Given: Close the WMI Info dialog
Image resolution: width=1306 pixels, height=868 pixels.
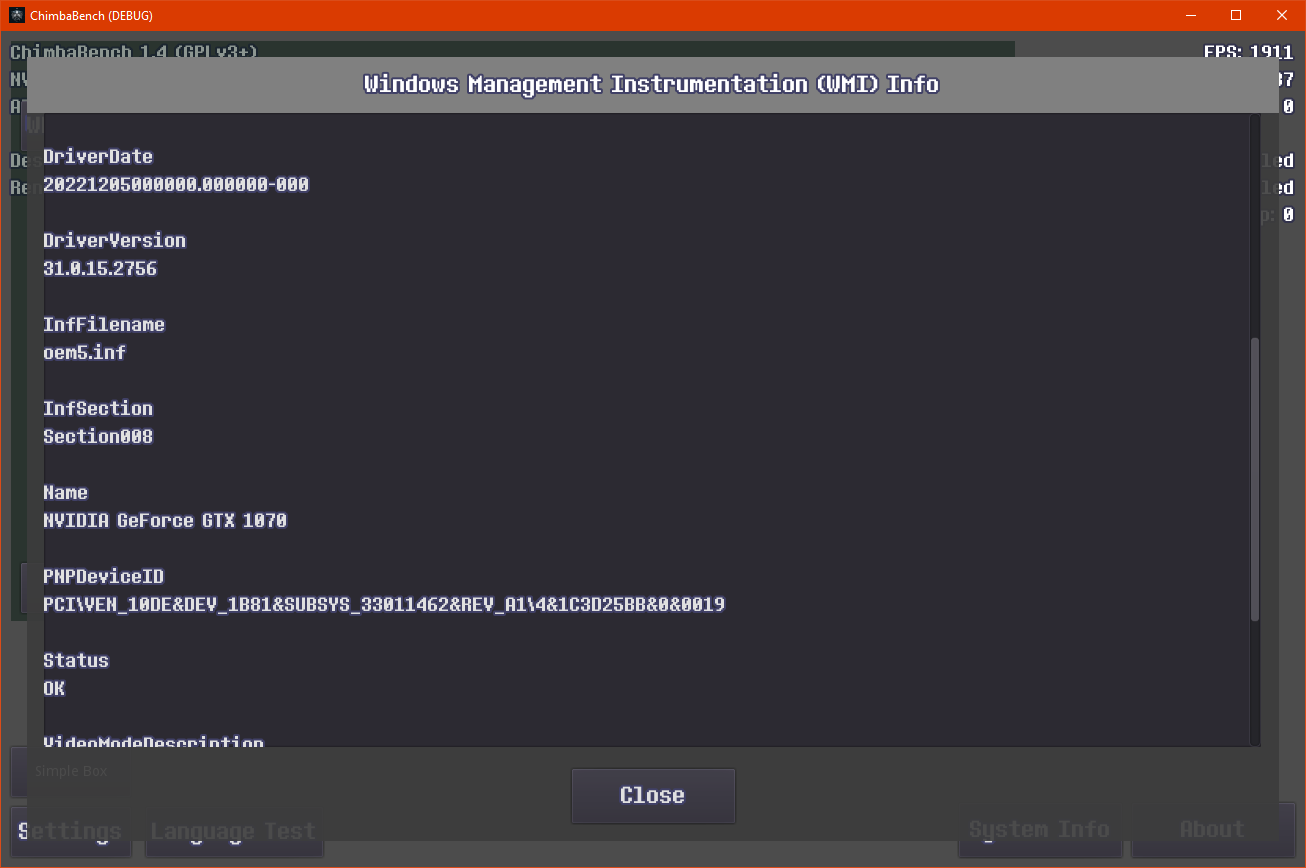Looking at the screenshot, I should point(653,796).
